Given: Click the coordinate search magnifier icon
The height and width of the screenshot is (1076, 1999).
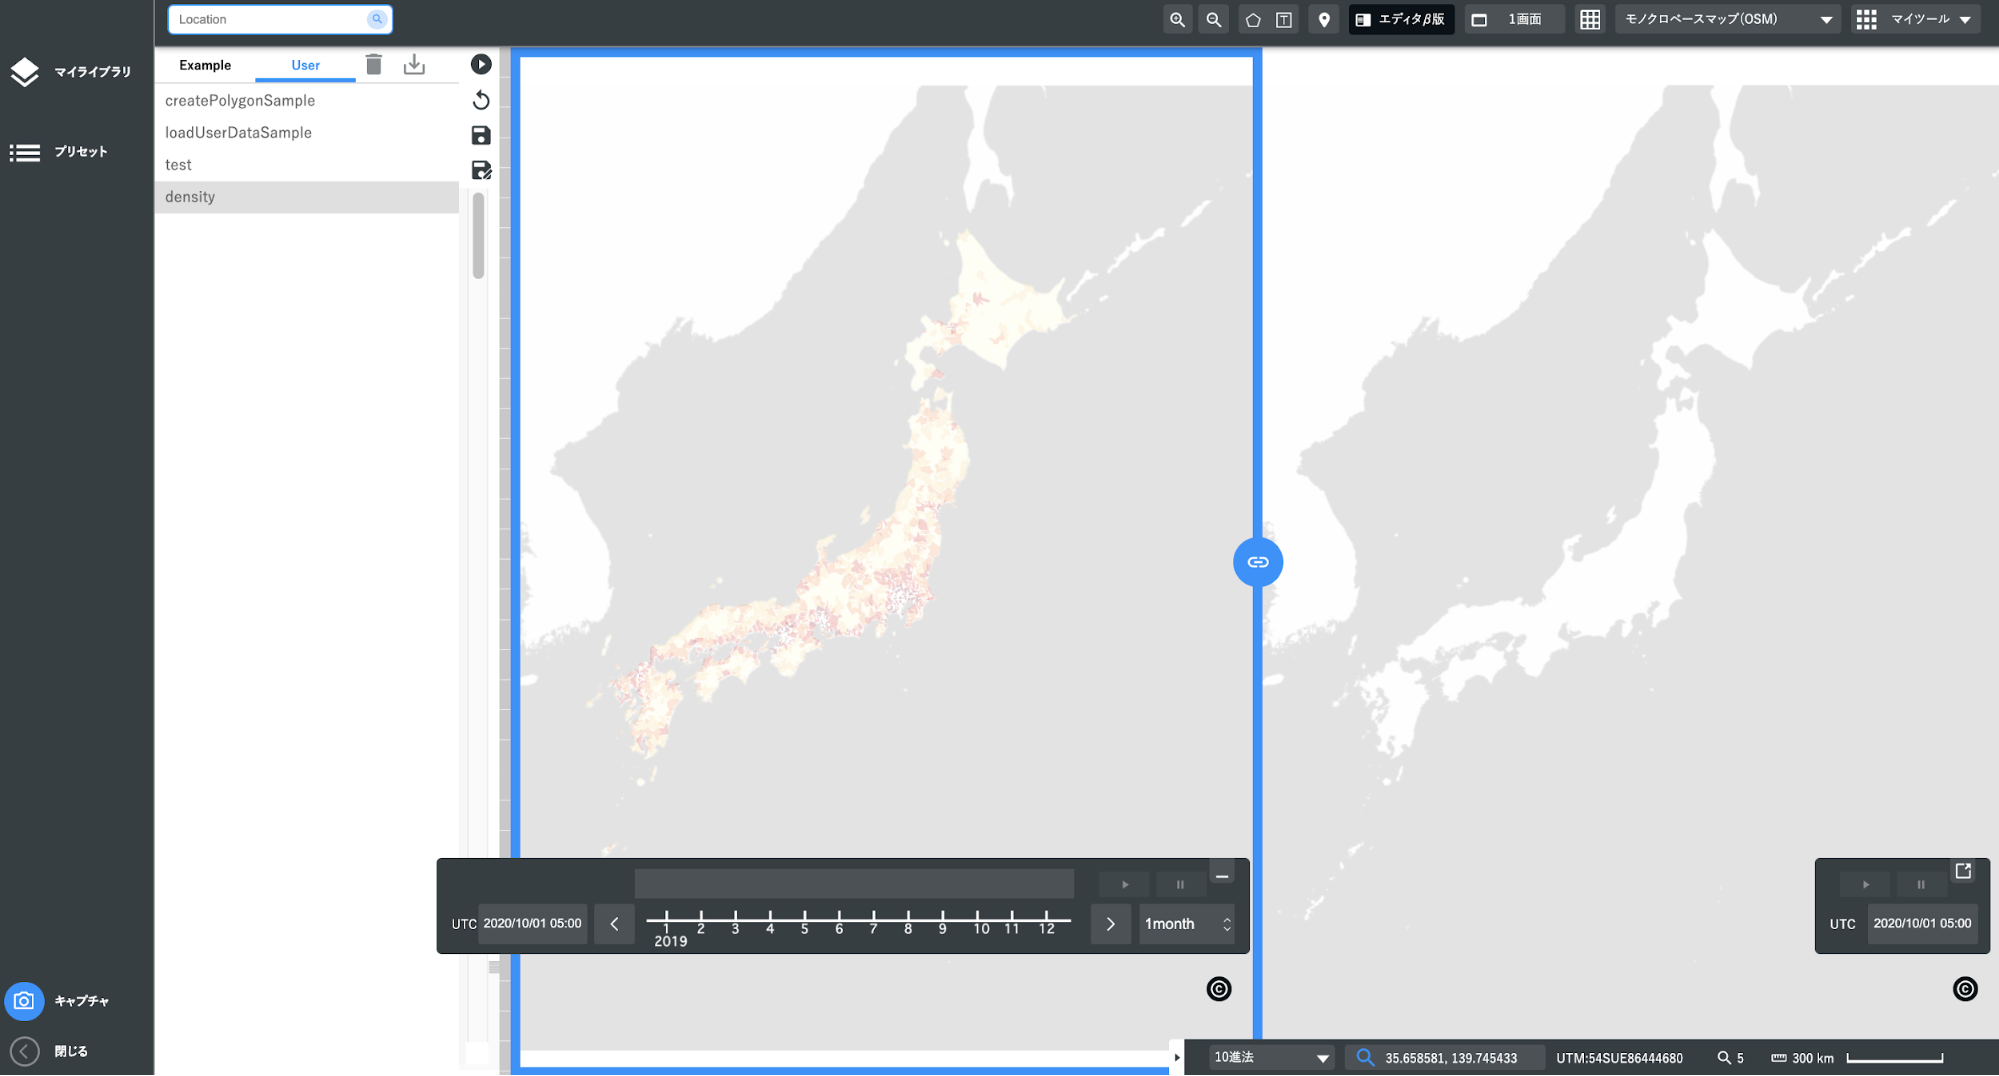Looking at the screenshot, I should click(x=1365, y=1057).
